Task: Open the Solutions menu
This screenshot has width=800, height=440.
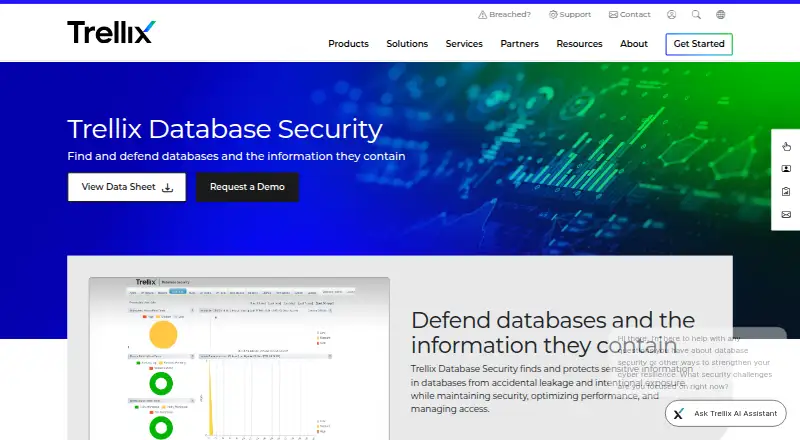Action: click(407, 44)
